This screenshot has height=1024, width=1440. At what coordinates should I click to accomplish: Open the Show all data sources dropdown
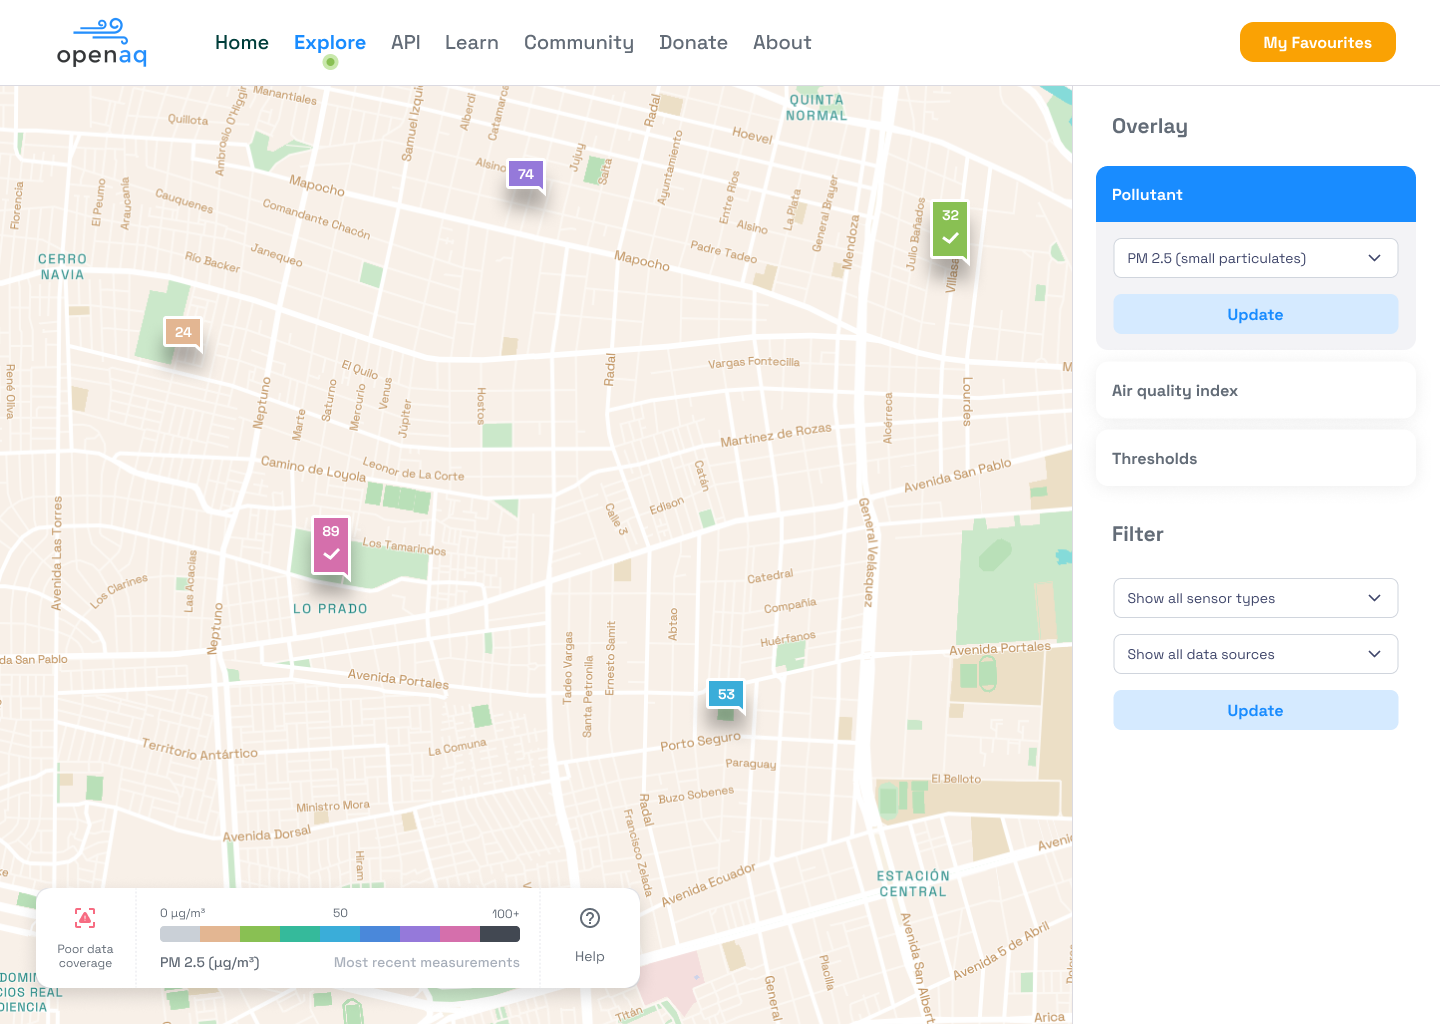click(1255, 654)
